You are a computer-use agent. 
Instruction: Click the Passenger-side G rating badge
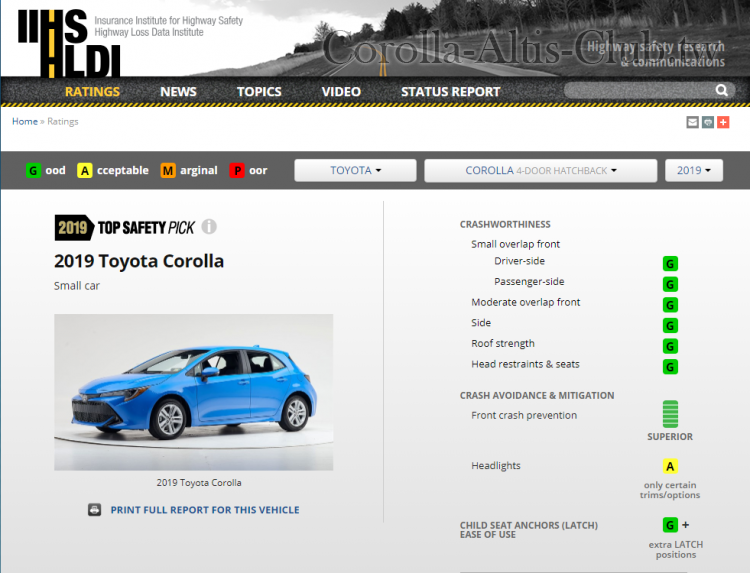[x=670, y=284]
